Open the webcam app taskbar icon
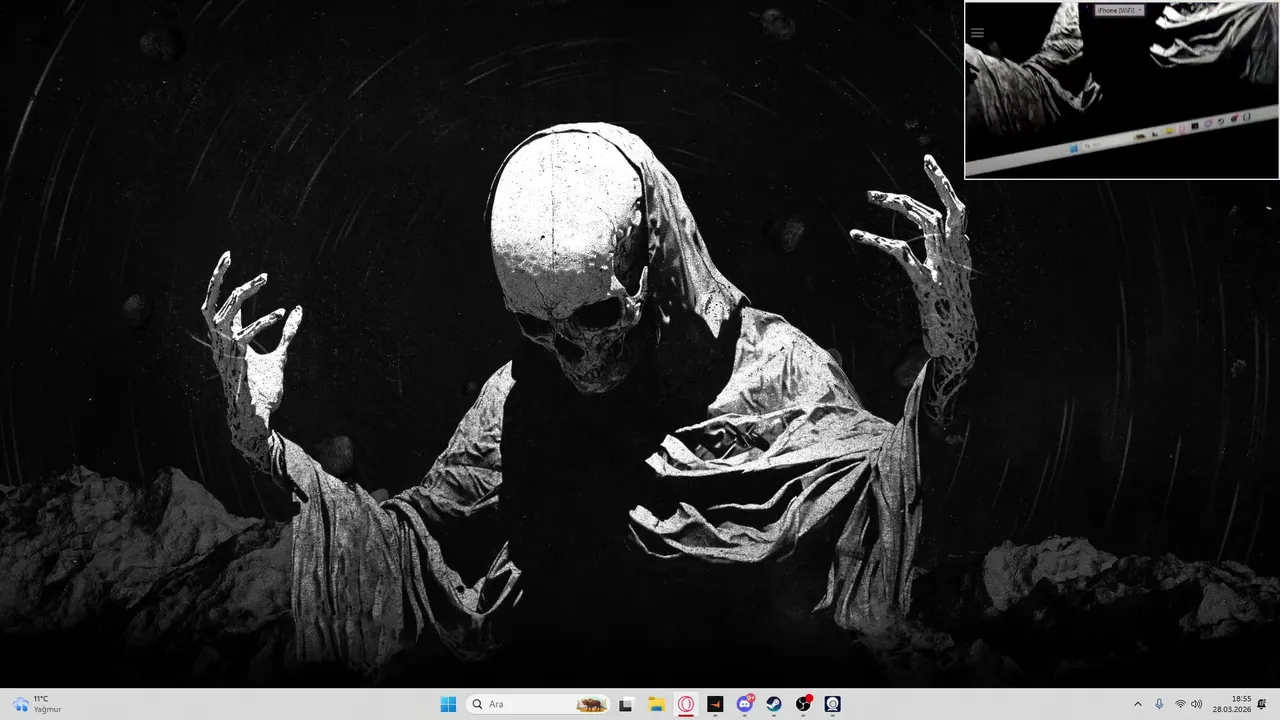1280x720 pixels. [833, 704]
